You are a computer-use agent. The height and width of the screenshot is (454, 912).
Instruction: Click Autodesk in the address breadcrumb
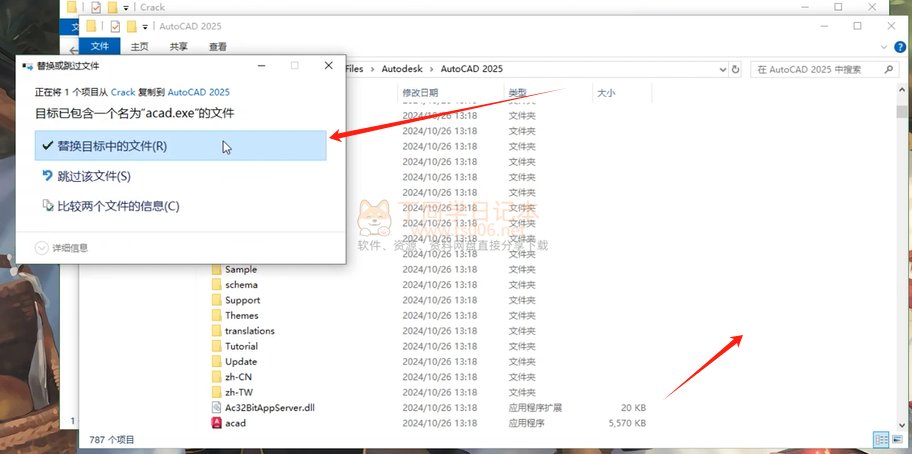400,69
